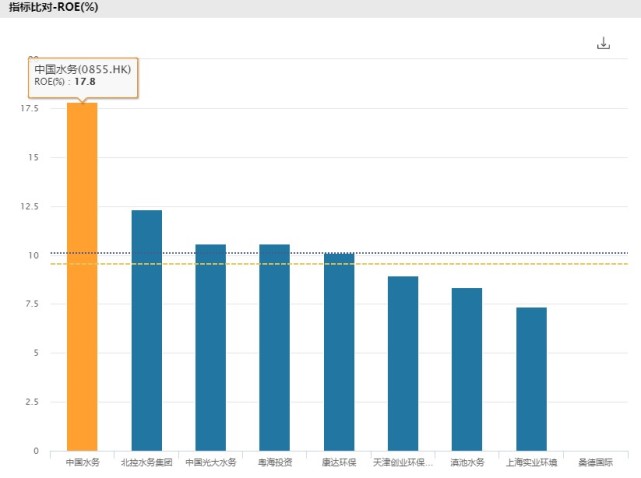Click the 康达环保 bar
The height and width of the screenshot is (478, 641).
tap(339, 352)
